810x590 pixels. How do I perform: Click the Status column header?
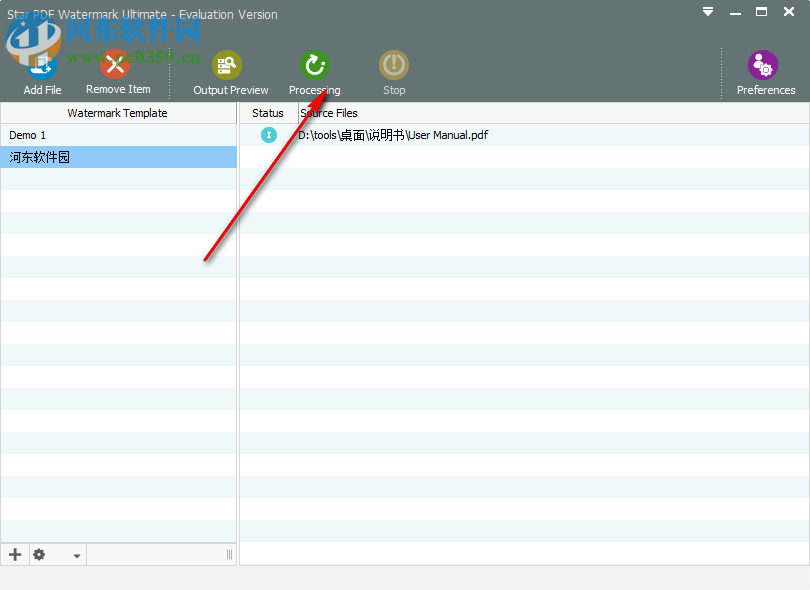click(269, 113)
